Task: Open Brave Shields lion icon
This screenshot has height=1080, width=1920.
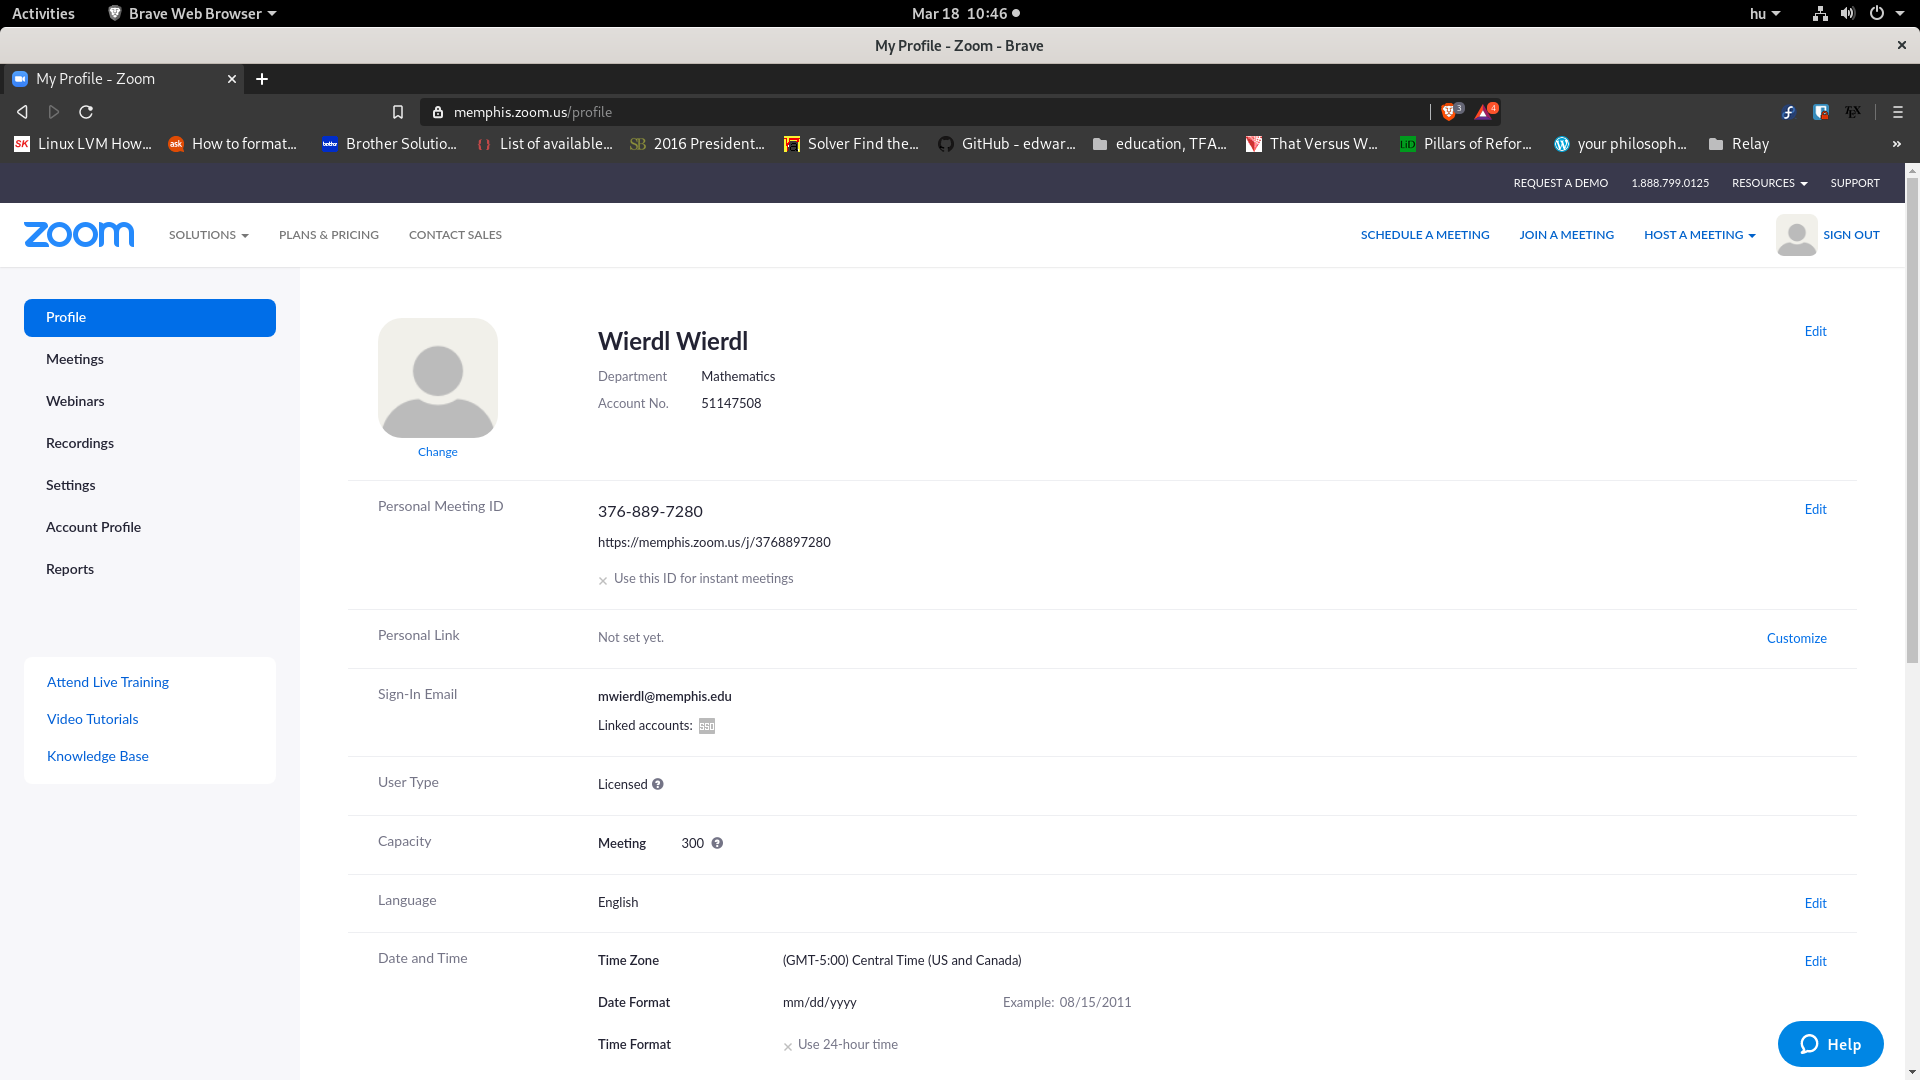Action: coord(1451,111)
